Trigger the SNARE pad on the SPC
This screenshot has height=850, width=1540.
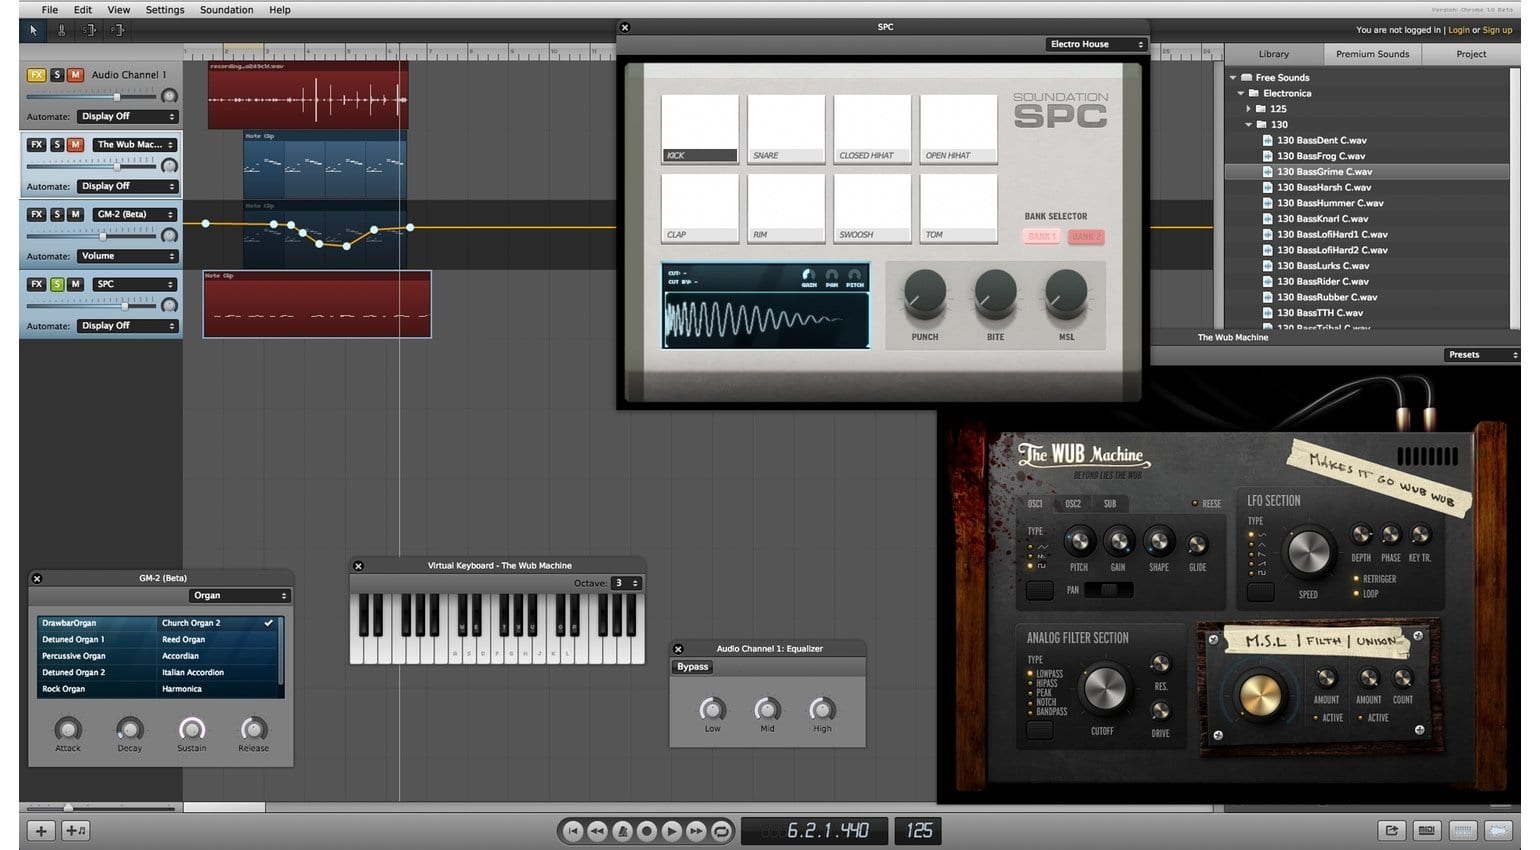click(786, 129)
